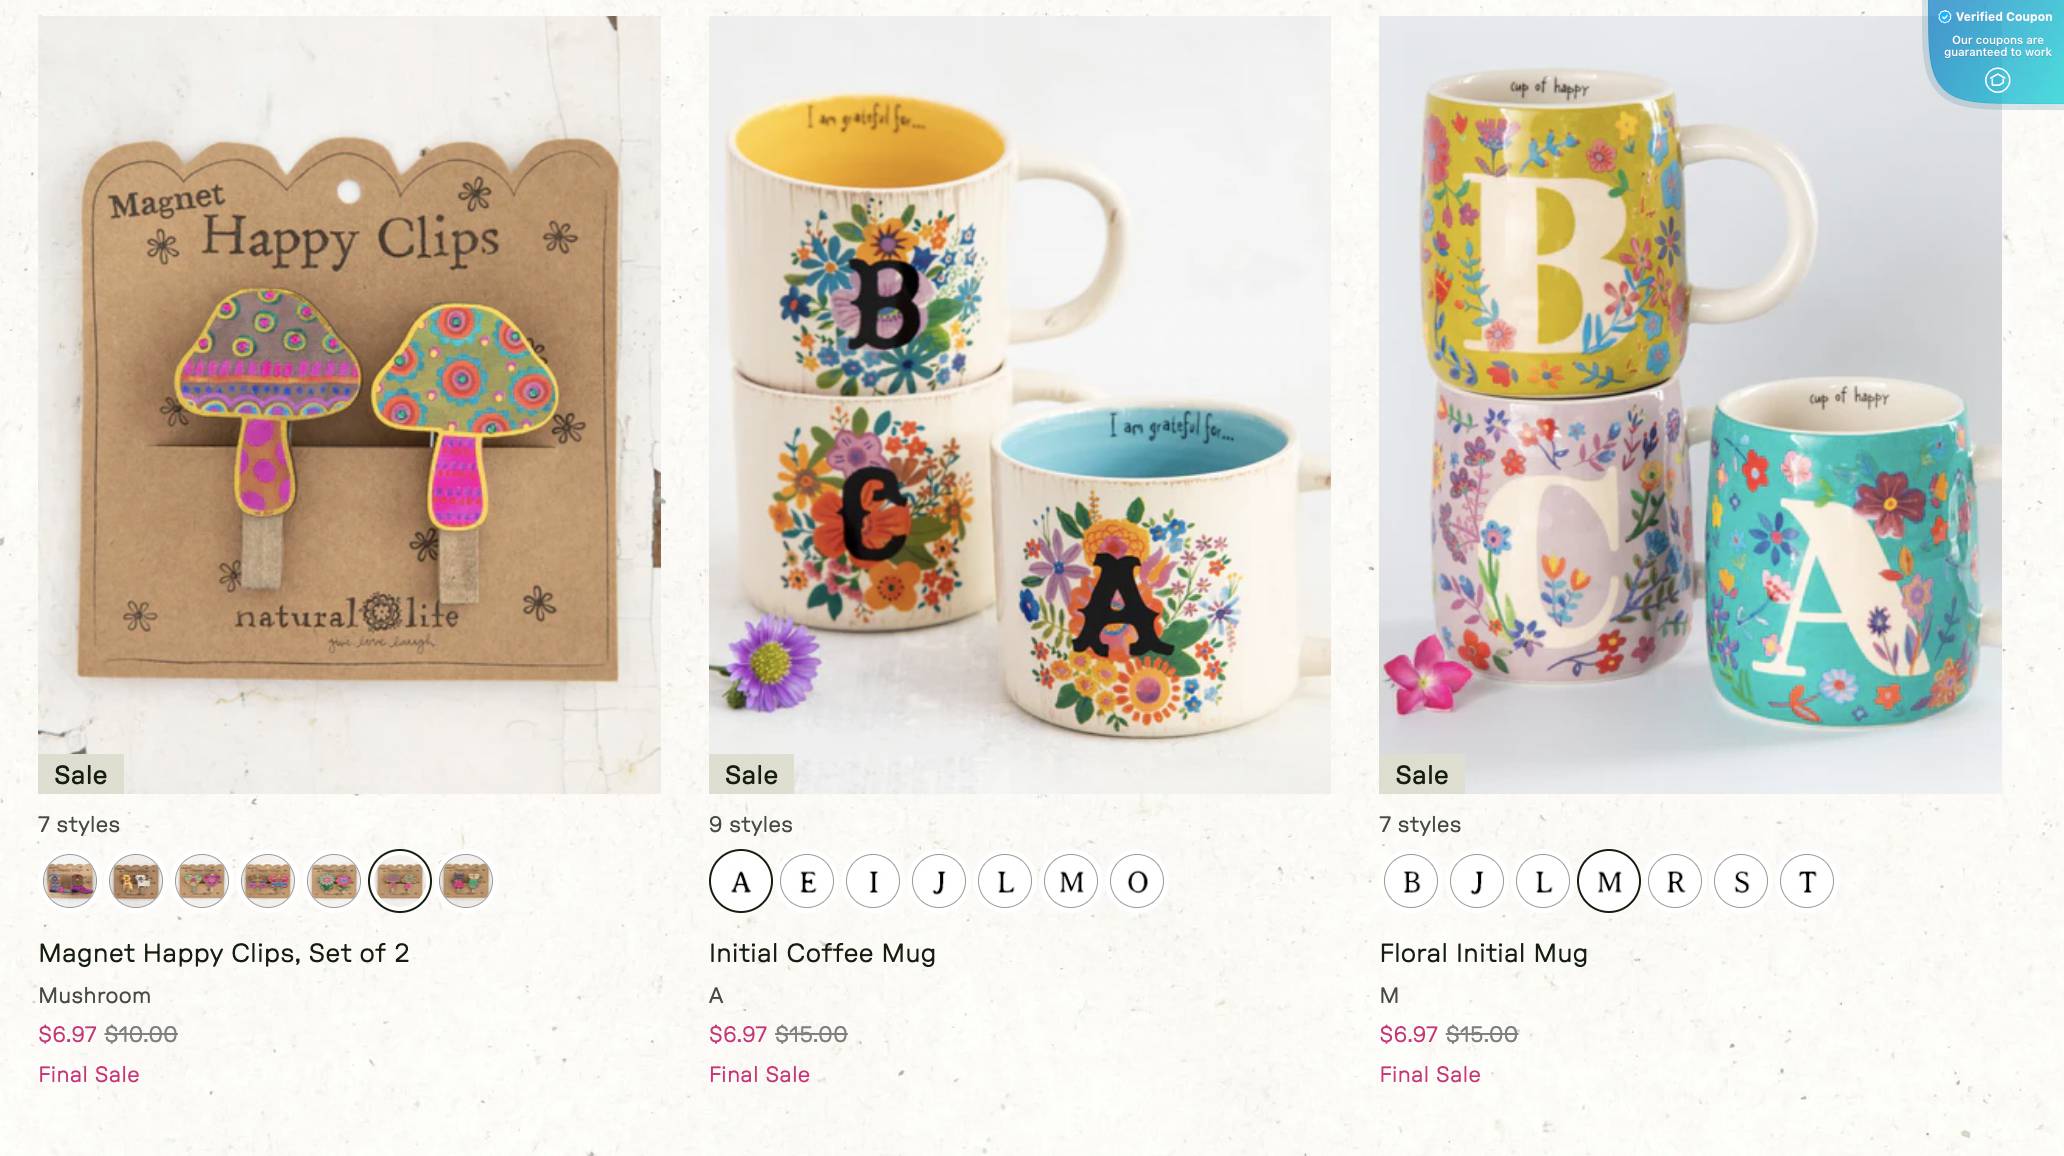
Task: Select the heart style clips swatch
Action: coord(202,881)
